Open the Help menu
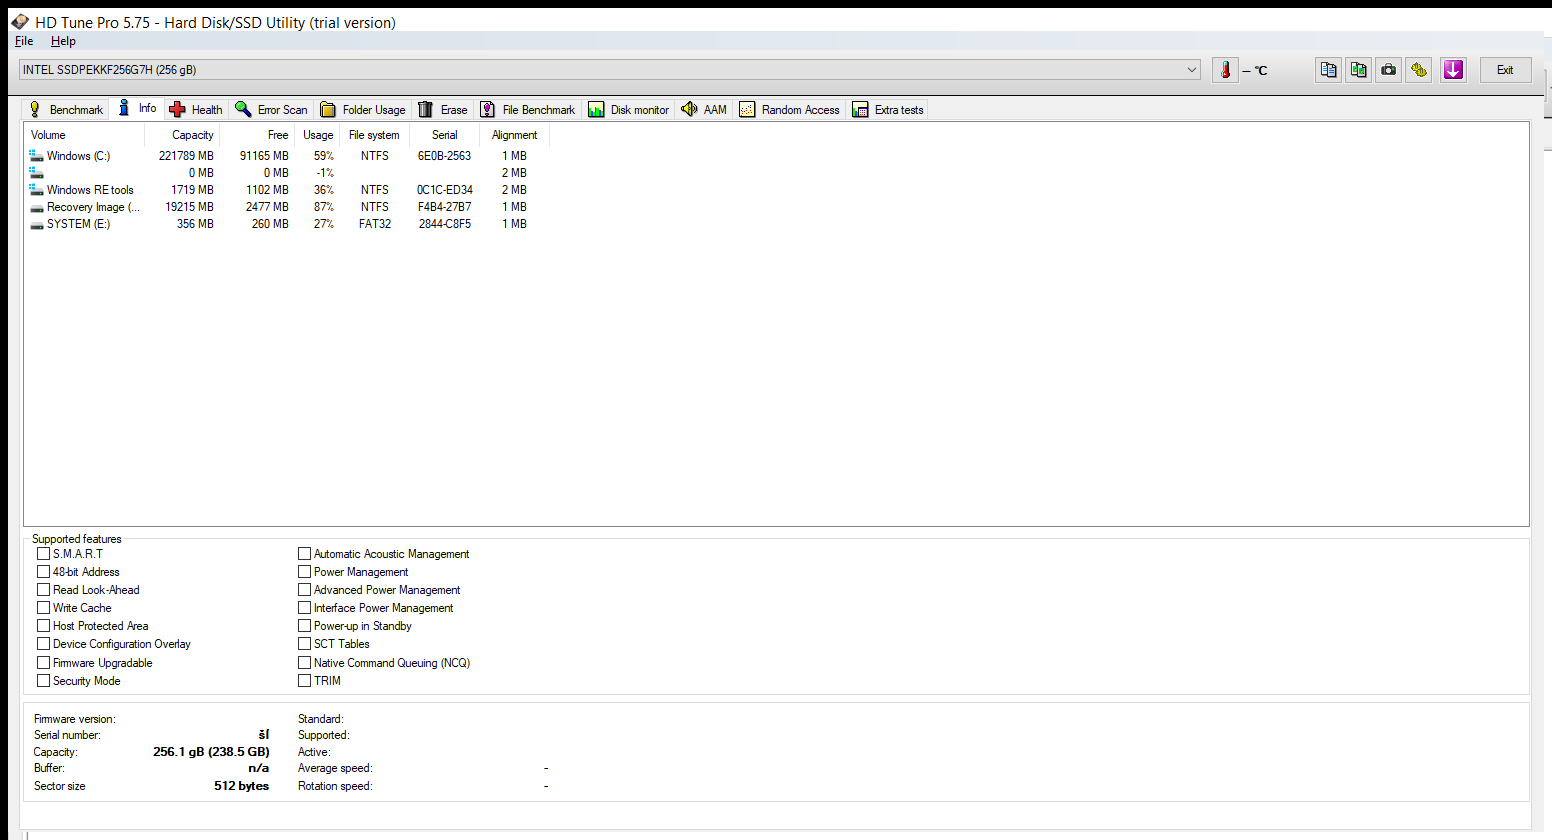The width and height of the screenshot is (1552, 840). 63,41
